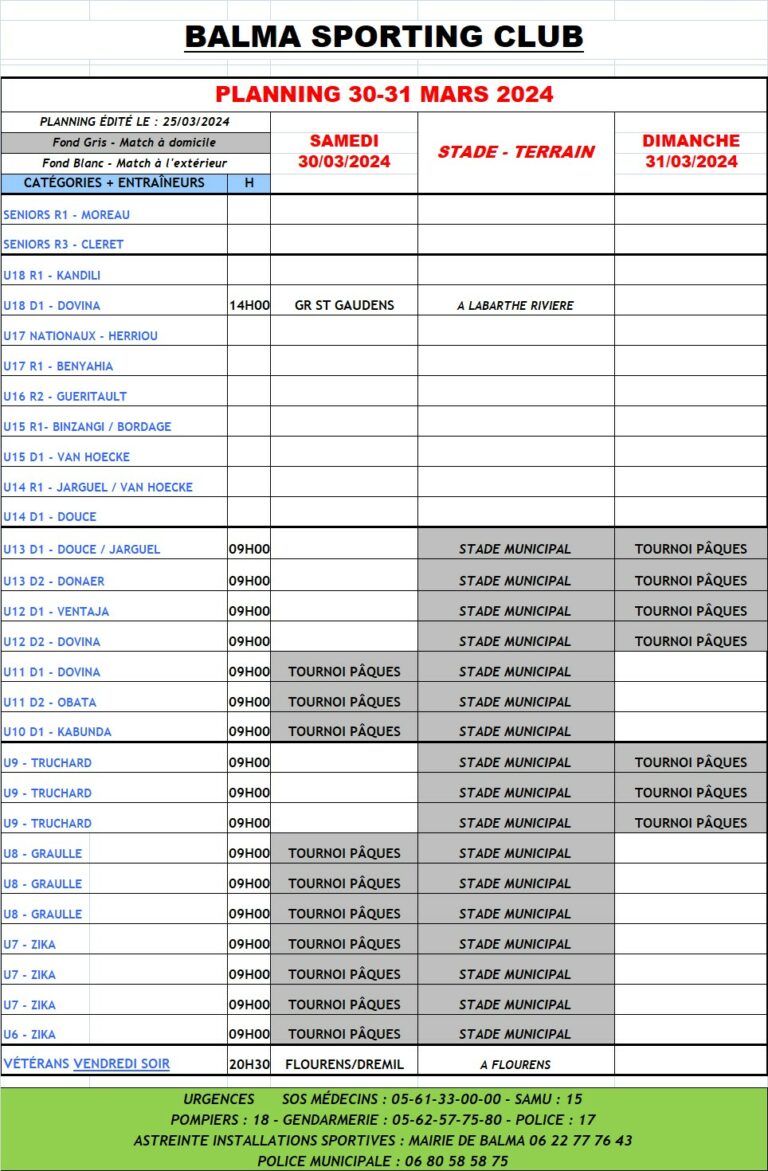
Task: Select the green URGENCES emergency banner
Action: coord(384,1129)
